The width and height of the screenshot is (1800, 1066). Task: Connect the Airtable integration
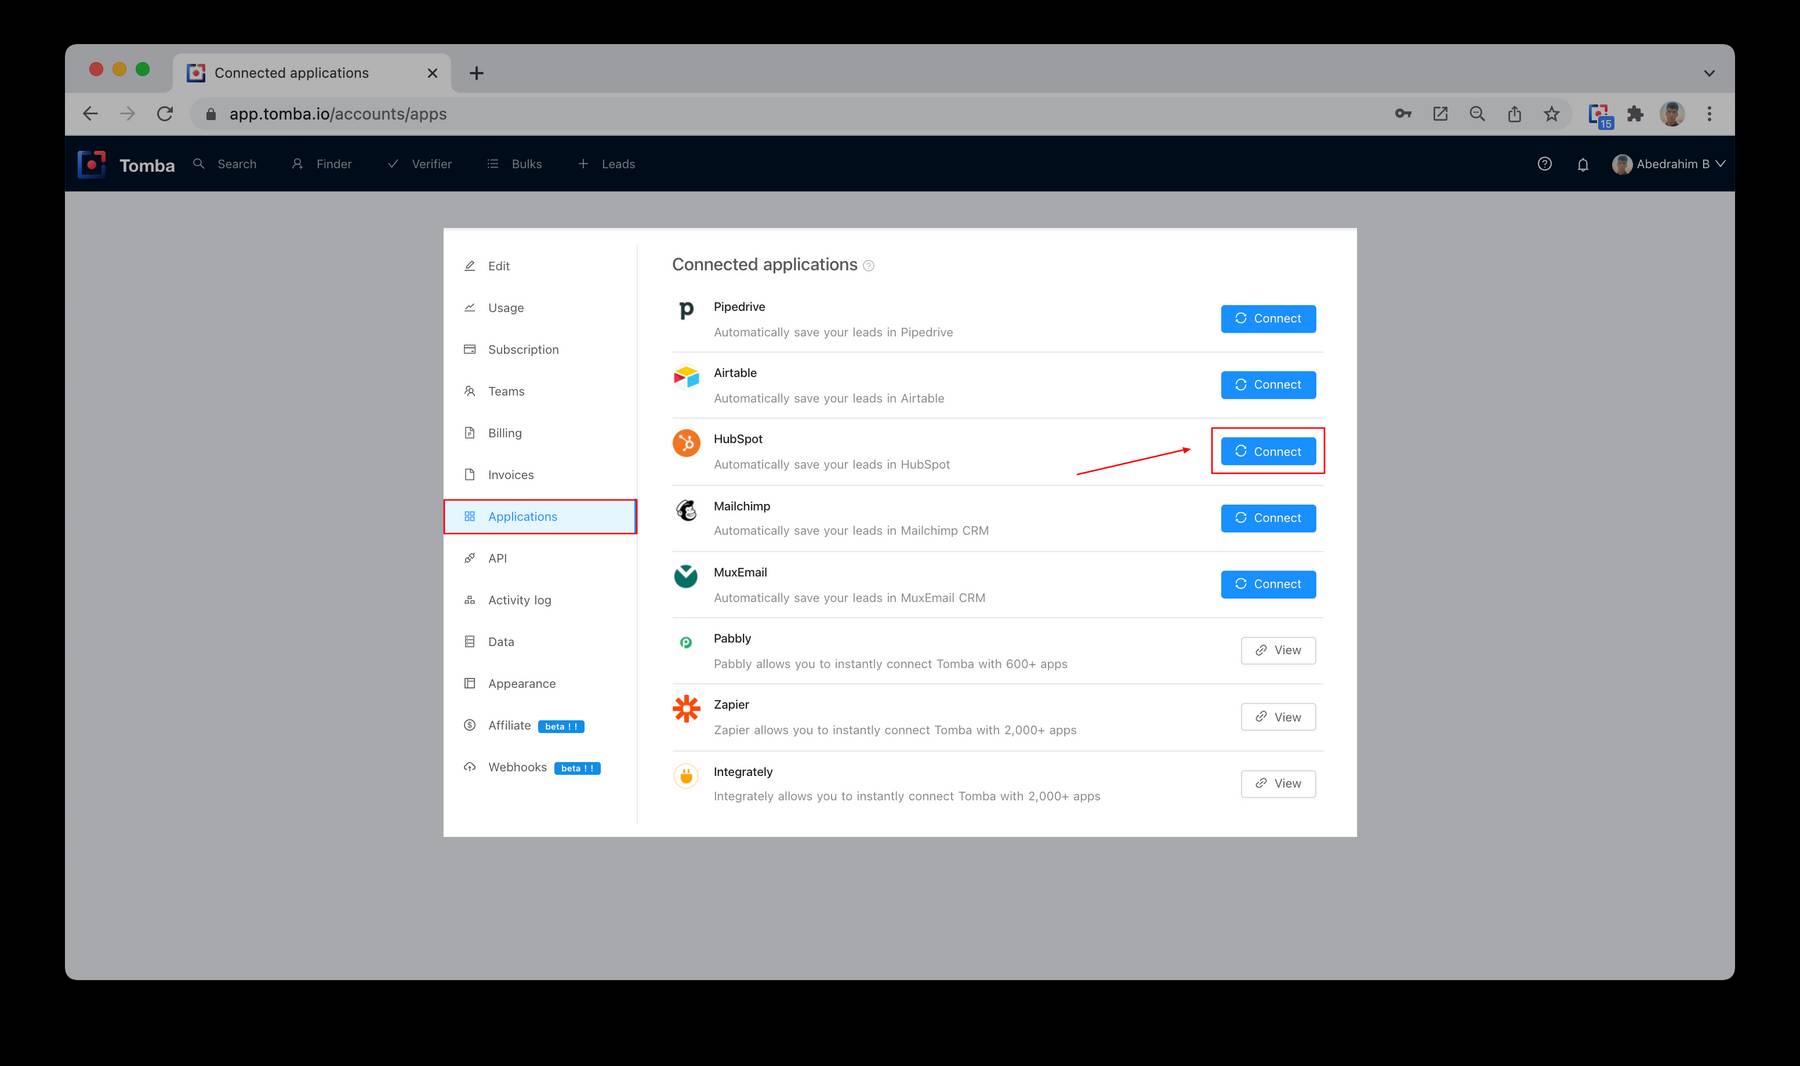pyautogui.click(x=1268, y=385)
